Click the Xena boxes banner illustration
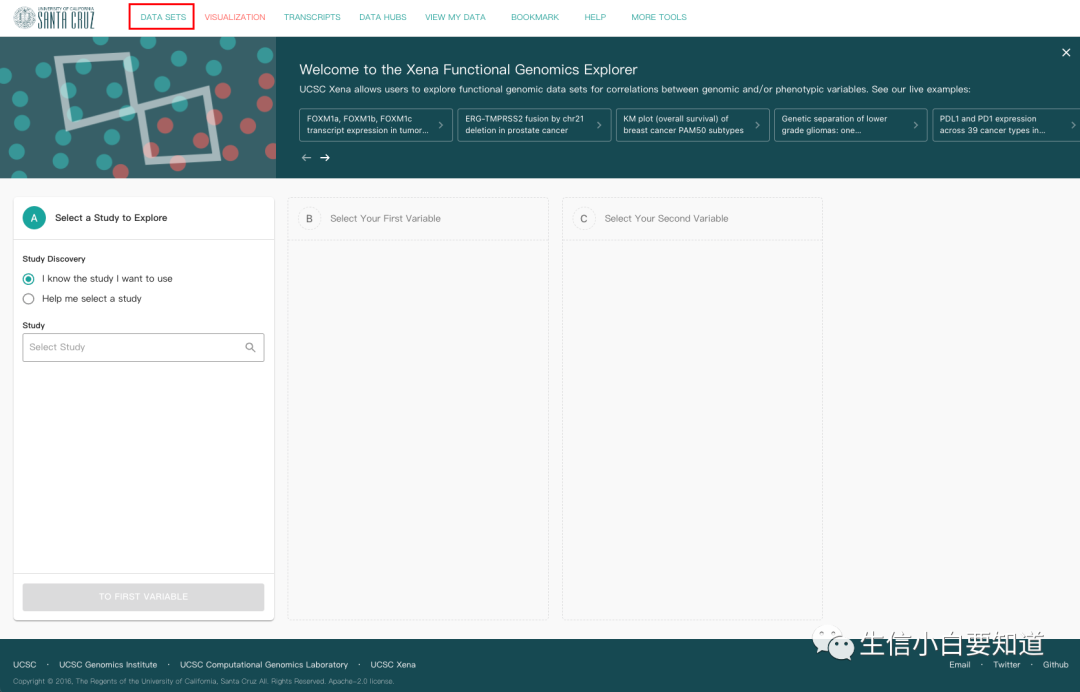1080x692 pixels. 138,107
